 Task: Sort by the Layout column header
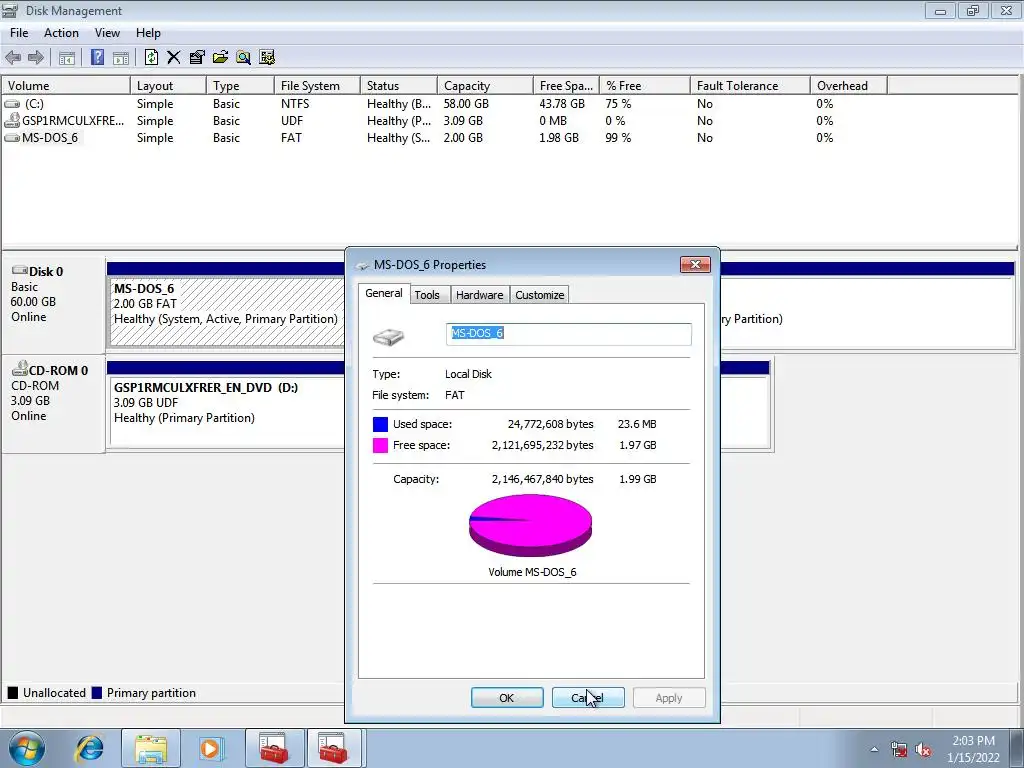point(168,86)
